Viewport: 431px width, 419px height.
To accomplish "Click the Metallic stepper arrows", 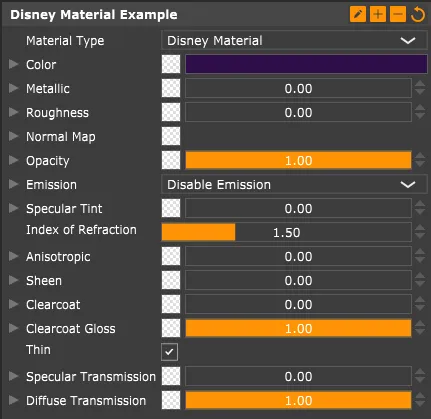I will click(420, 88).
